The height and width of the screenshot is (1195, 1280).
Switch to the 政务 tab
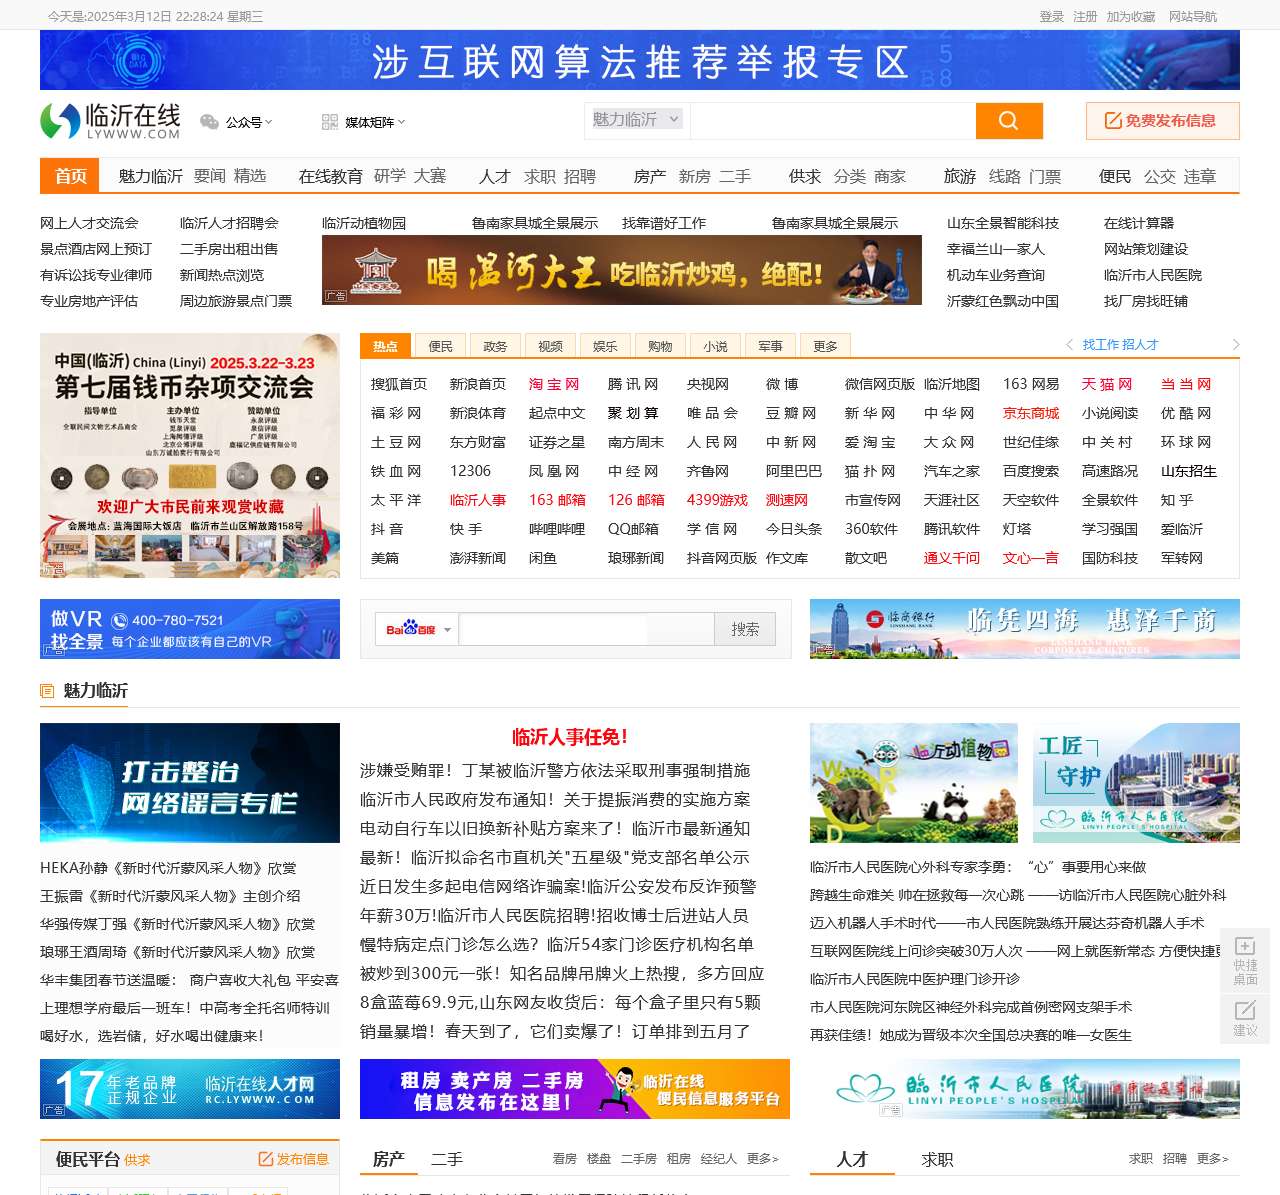pos(495,346)
